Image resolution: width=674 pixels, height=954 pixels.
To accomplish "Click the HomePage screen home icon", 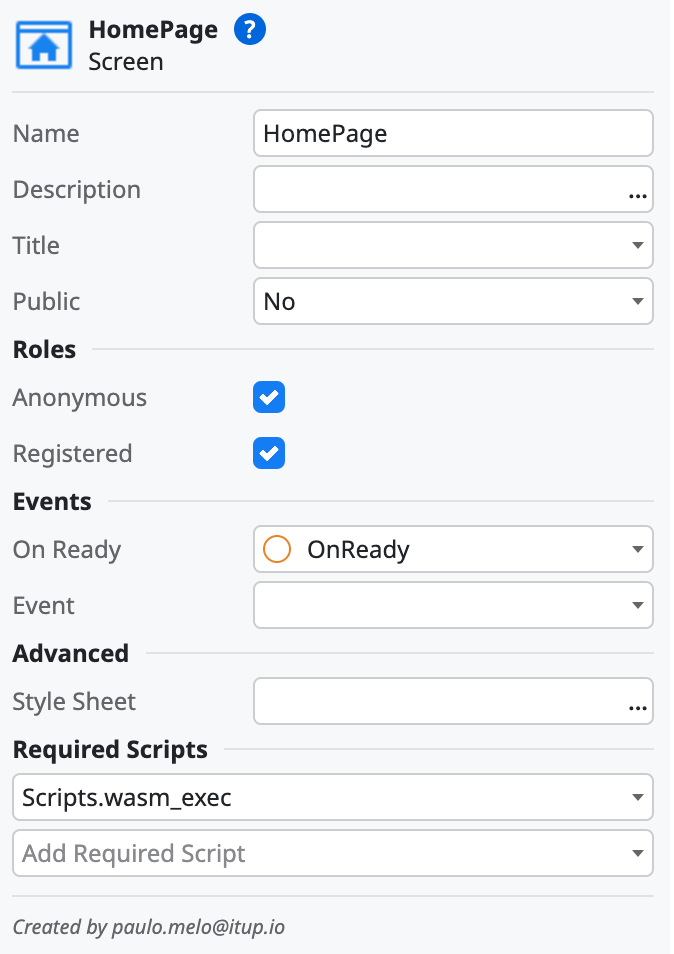I will point(43,45).
